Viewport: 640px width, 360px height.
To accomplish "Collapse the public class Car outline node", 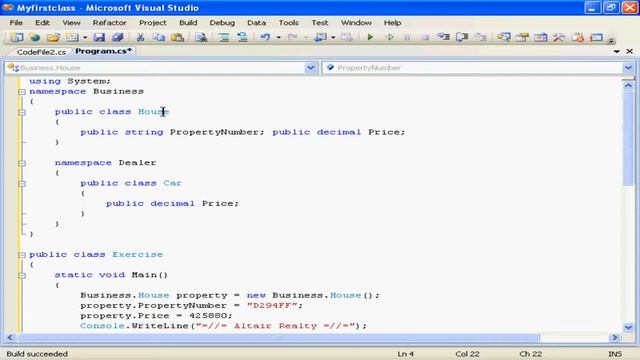I will click(x=22, y=184).
